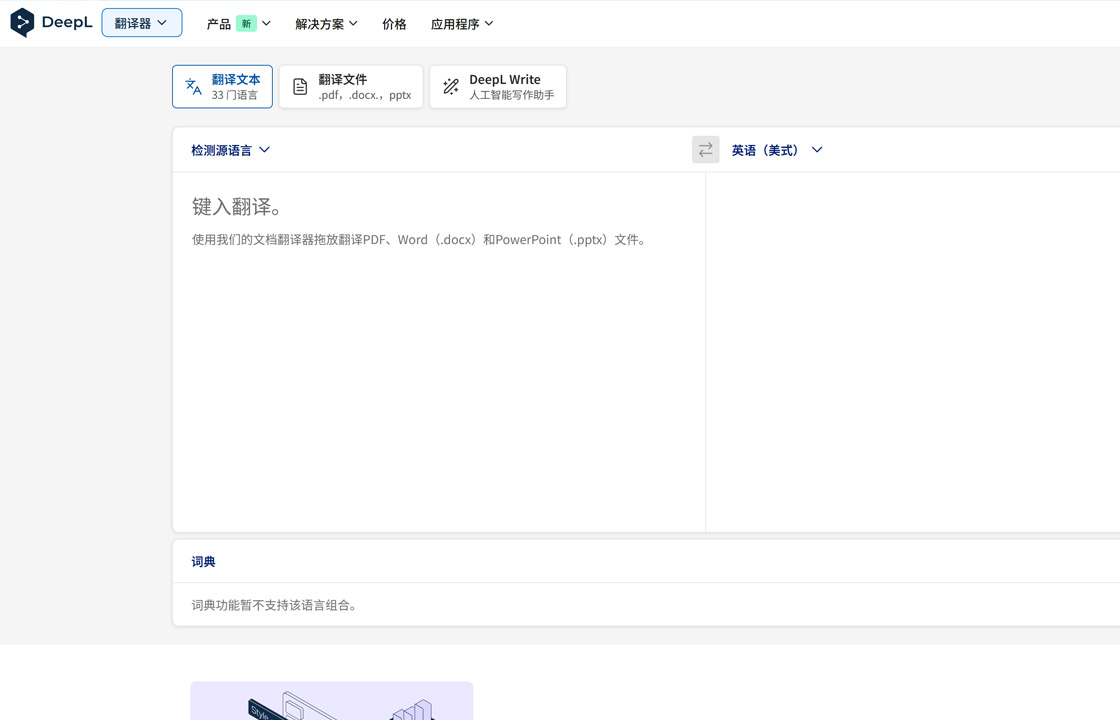Screen dimensions: 1120x720
Task: Click the chevron next to 应用程序
Action: tap(489, 24)
